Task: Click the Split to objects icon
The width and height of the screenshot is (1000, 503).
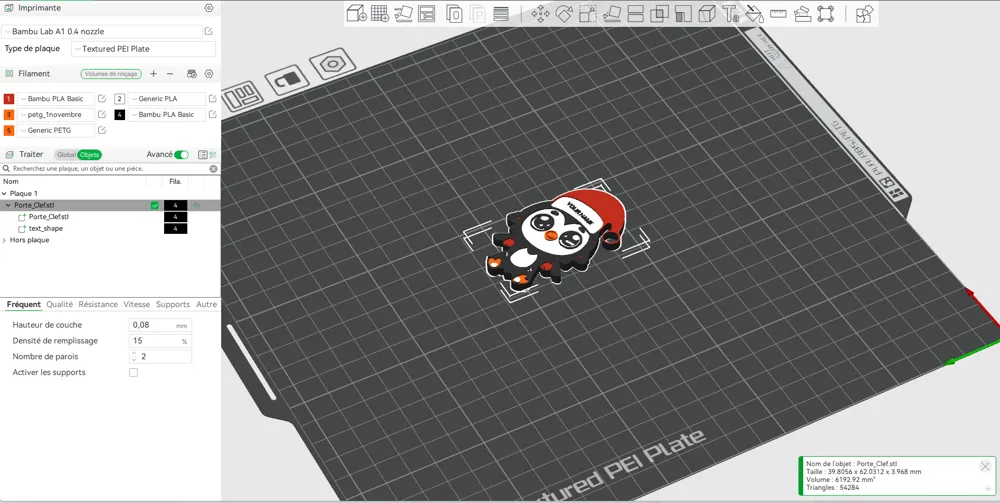Action: 454,13
